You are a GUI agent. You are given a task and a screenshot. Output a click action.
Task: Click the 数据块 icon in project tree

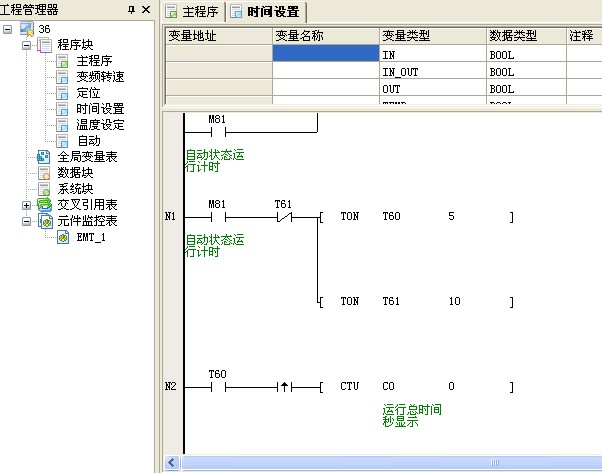pyautogui.click(x=43, y=173)
